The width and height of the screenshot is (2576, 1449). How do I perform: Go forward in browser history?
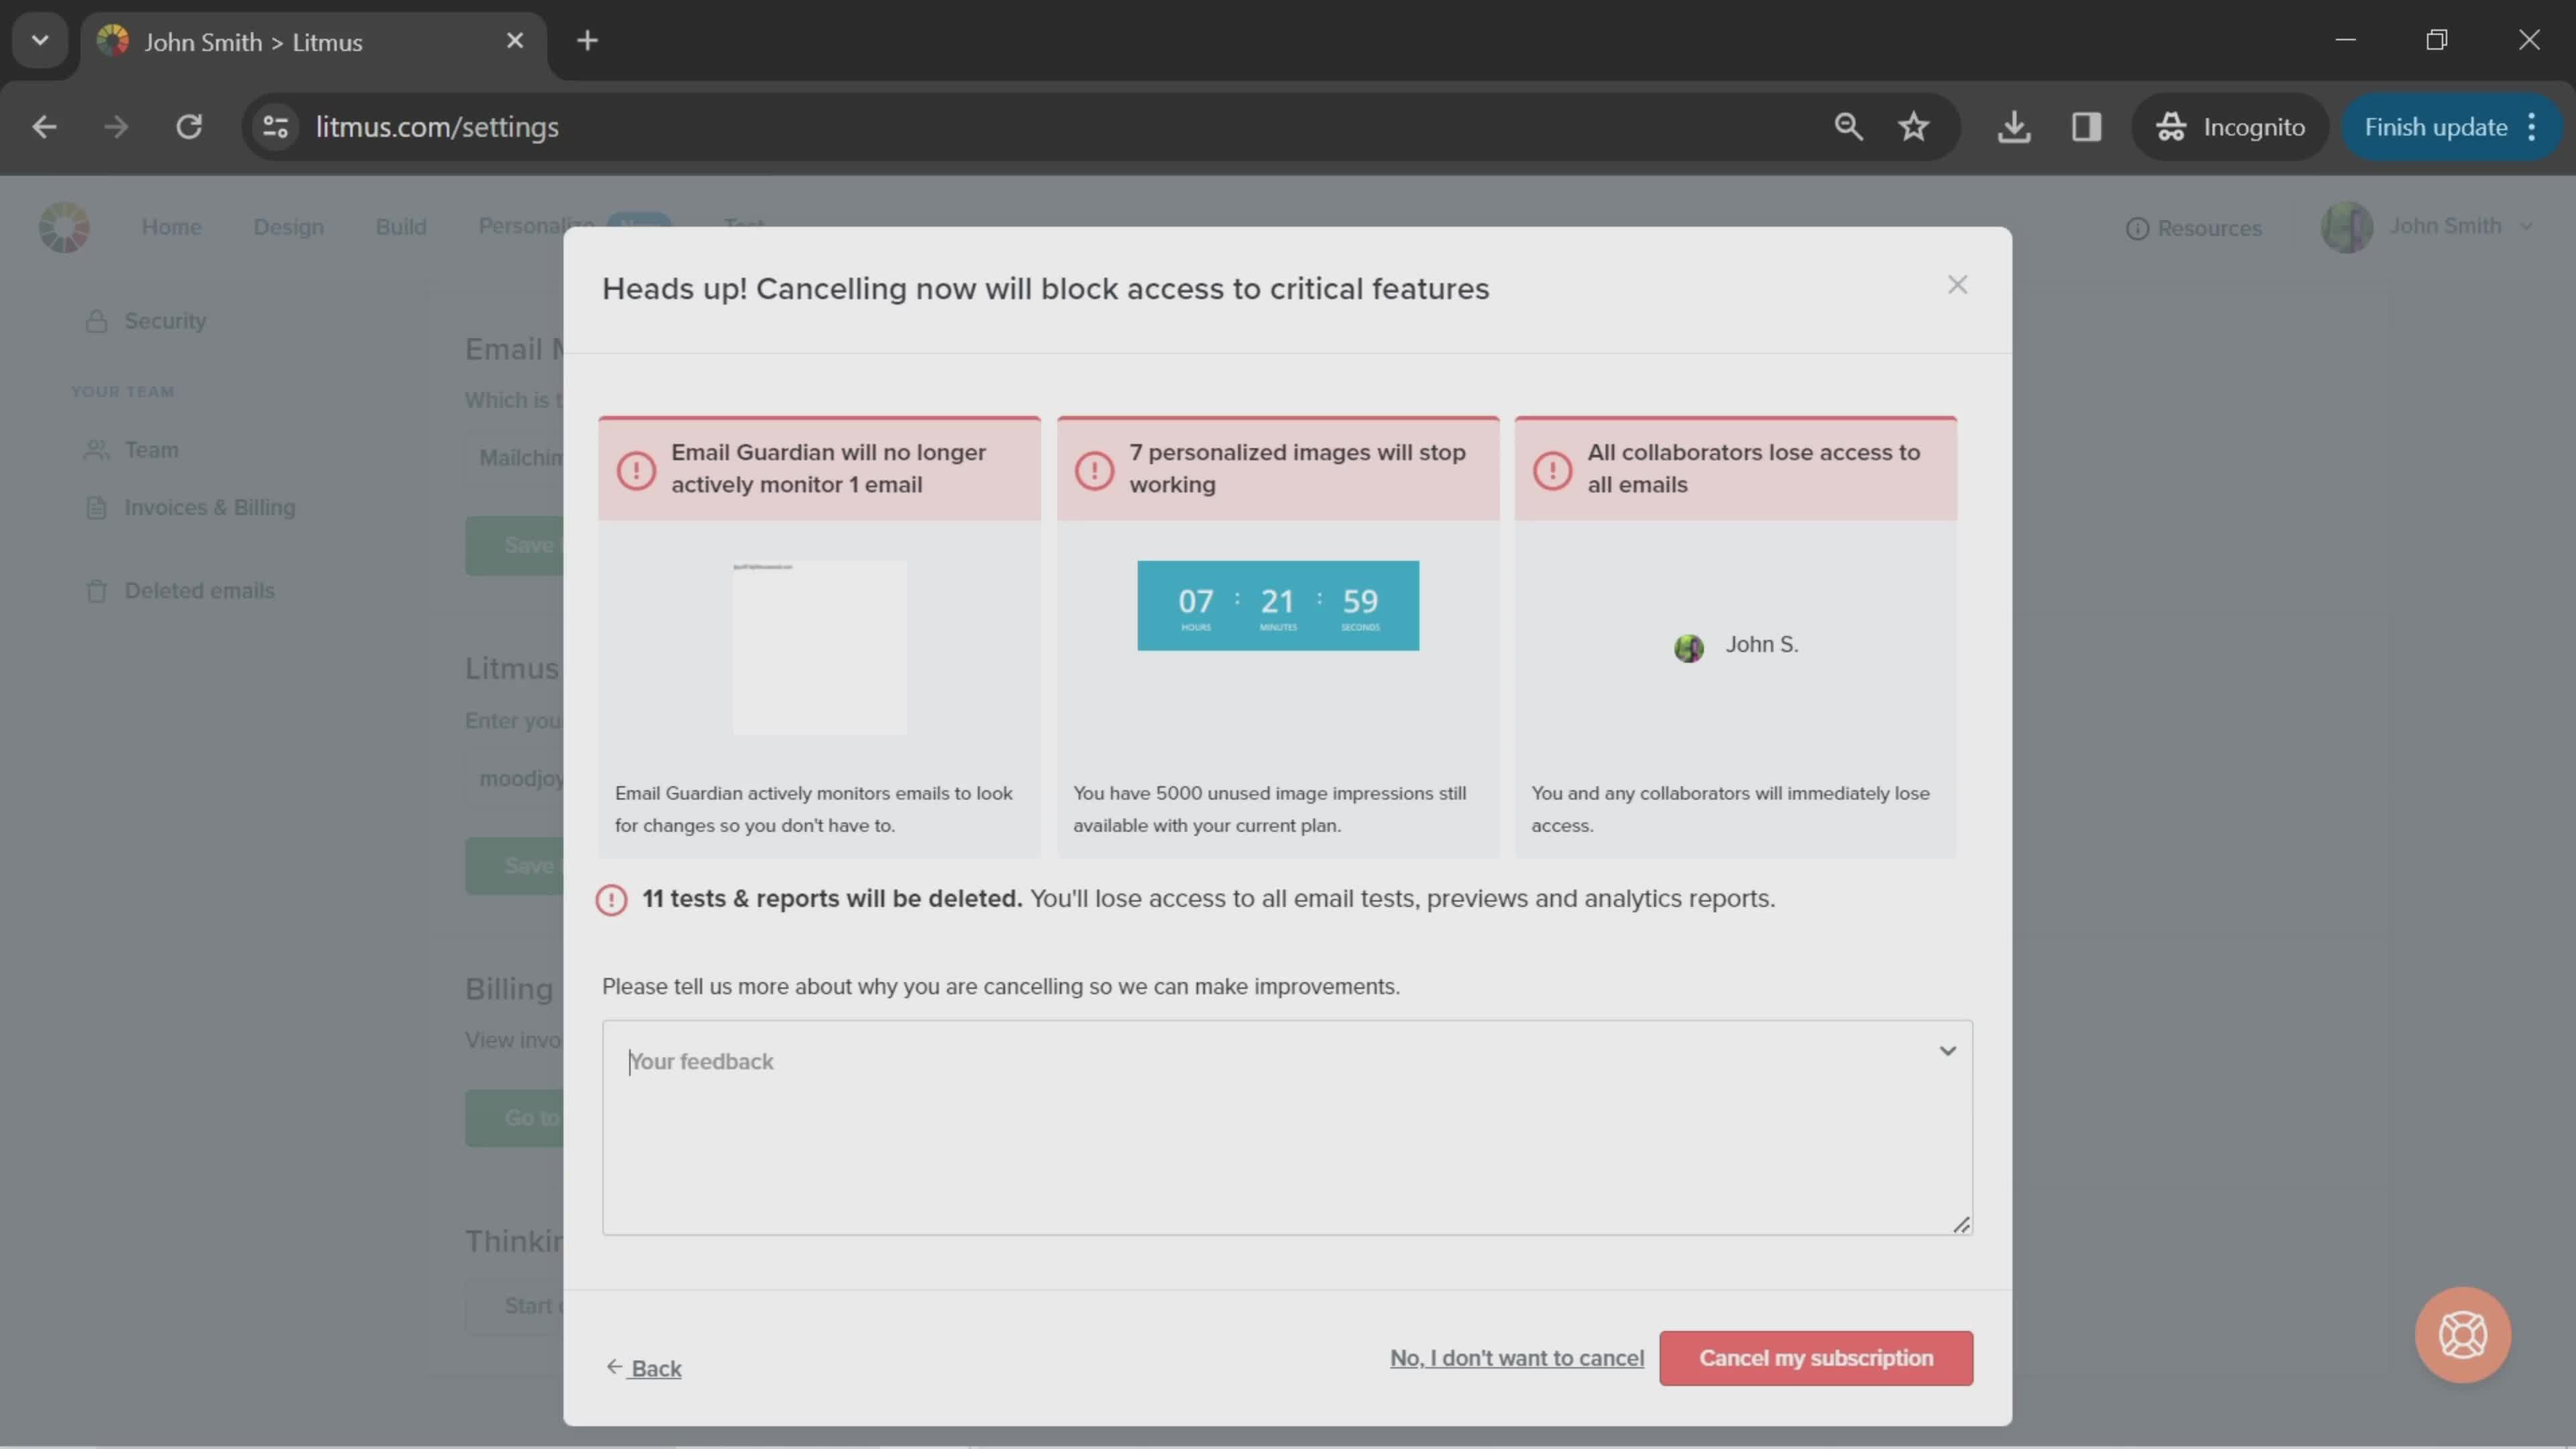116,127
